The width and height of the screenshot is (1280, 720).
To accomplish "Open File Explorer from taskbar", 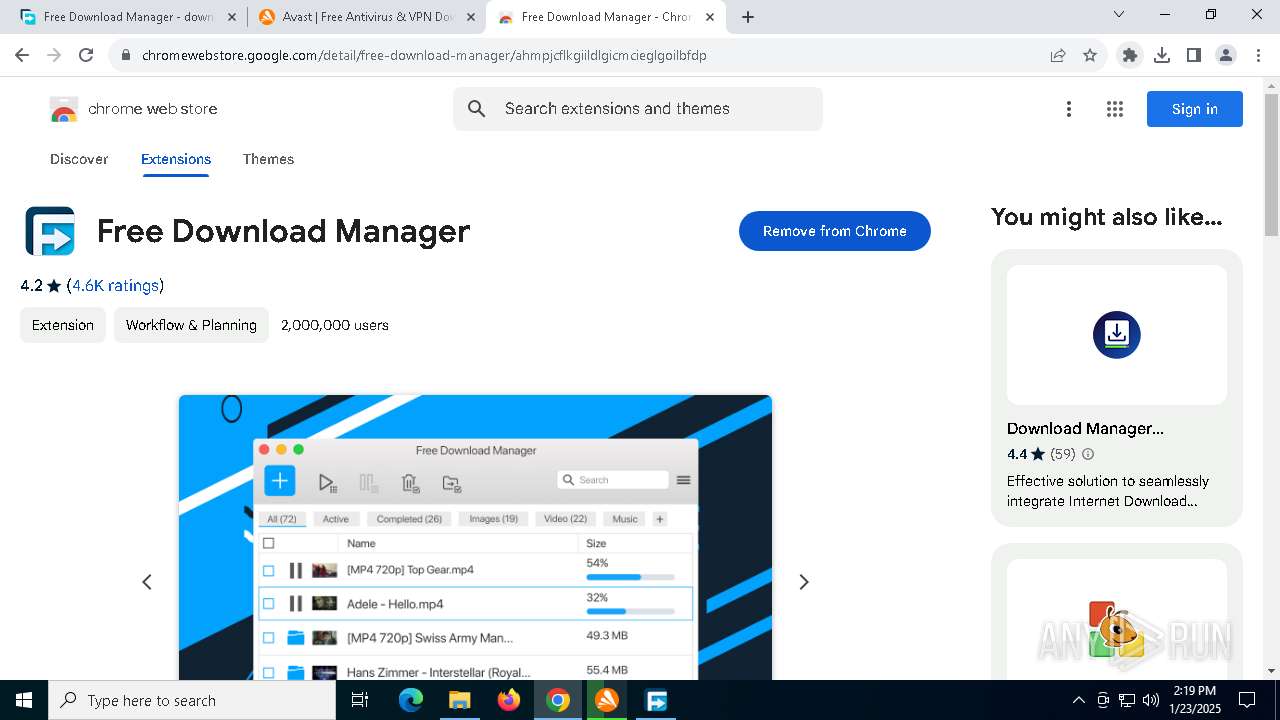I will [x=459, y=700].
